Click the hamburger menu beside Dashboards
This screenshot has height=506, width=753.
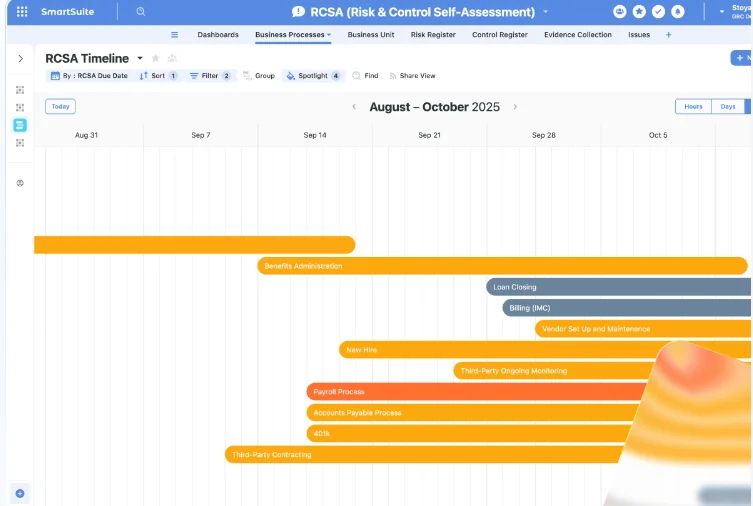click(174, 35)
